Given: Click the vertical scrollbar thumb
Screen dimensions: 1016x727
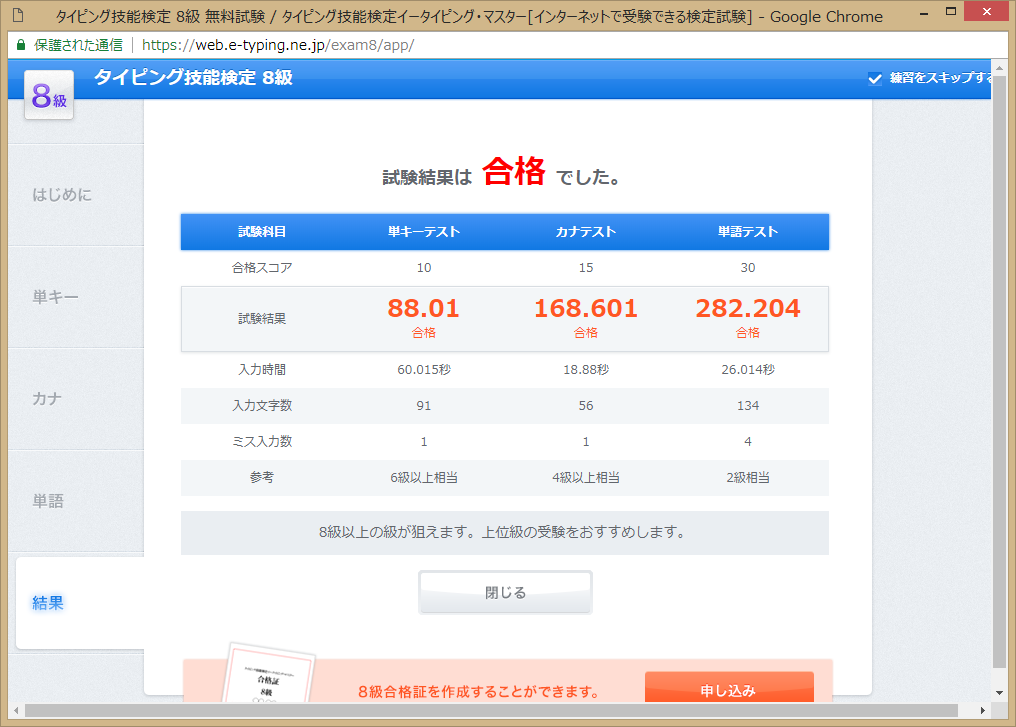Looking at the screenshot, I should pyautogui.click(x=999, y=370).
